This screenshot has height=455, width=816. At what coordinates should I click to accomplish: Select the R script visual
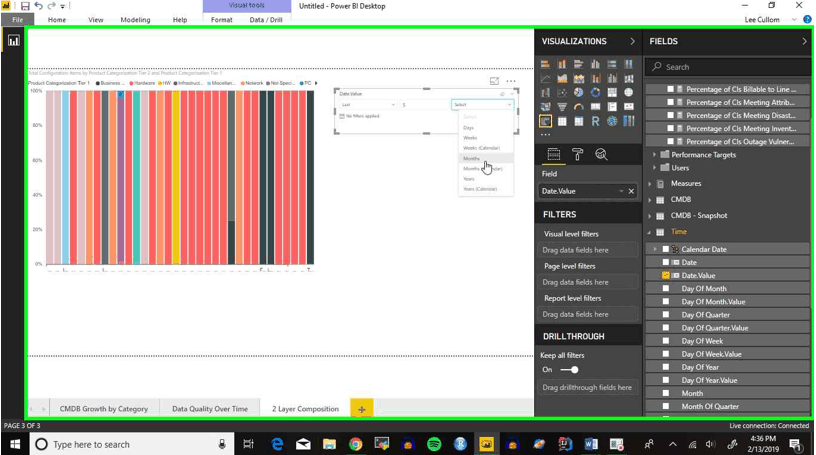click(595, 121)
